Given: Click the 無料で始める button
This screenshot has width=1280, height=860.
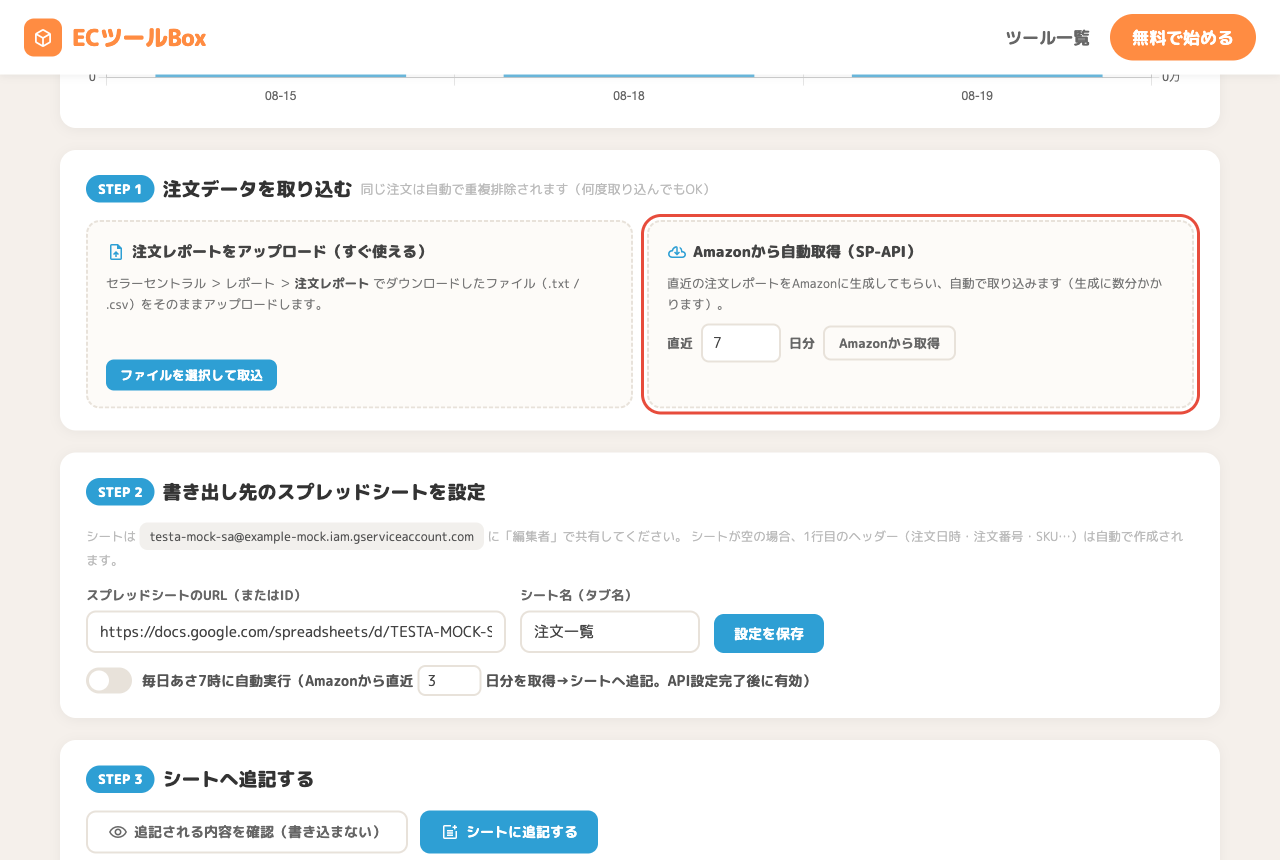Looking at the screenshot, I should [x=1182, y=38].
